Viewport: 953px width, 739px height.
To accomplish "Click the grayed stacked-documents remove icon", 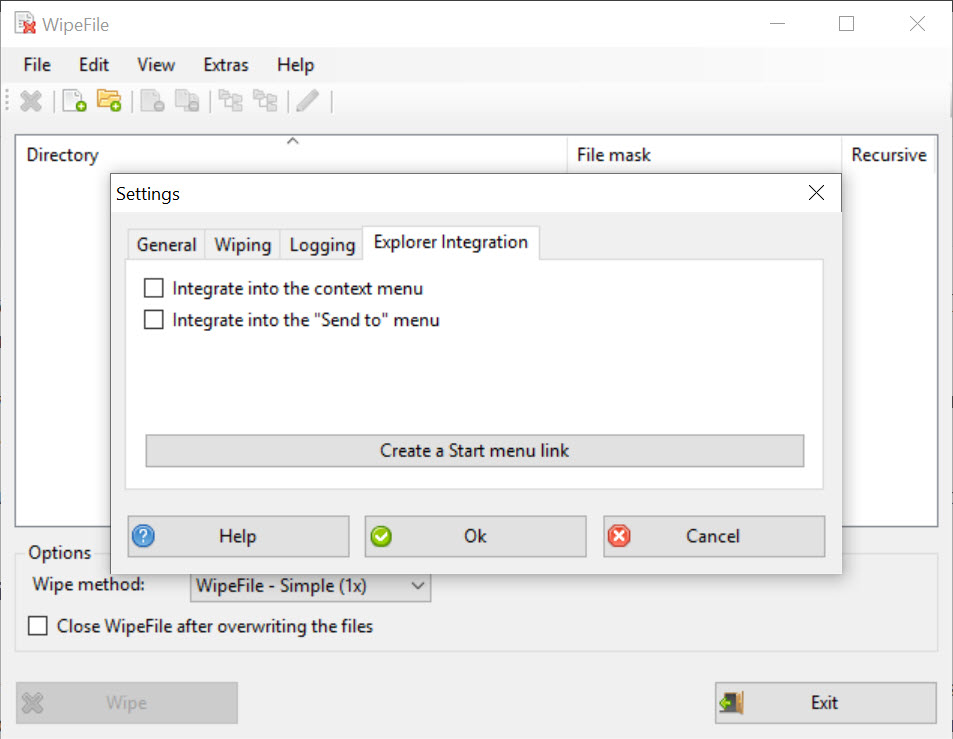I will point(187,101).
